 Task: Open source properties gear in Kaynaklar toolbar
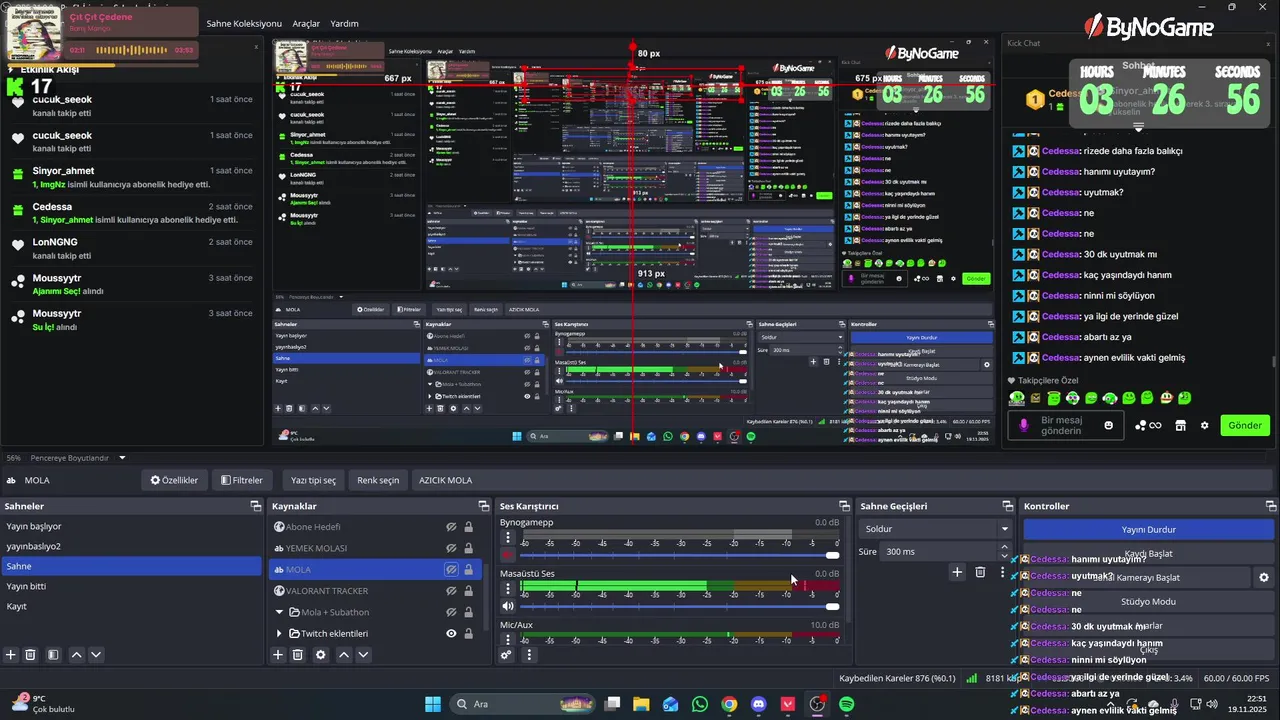(x=321, y=654)
